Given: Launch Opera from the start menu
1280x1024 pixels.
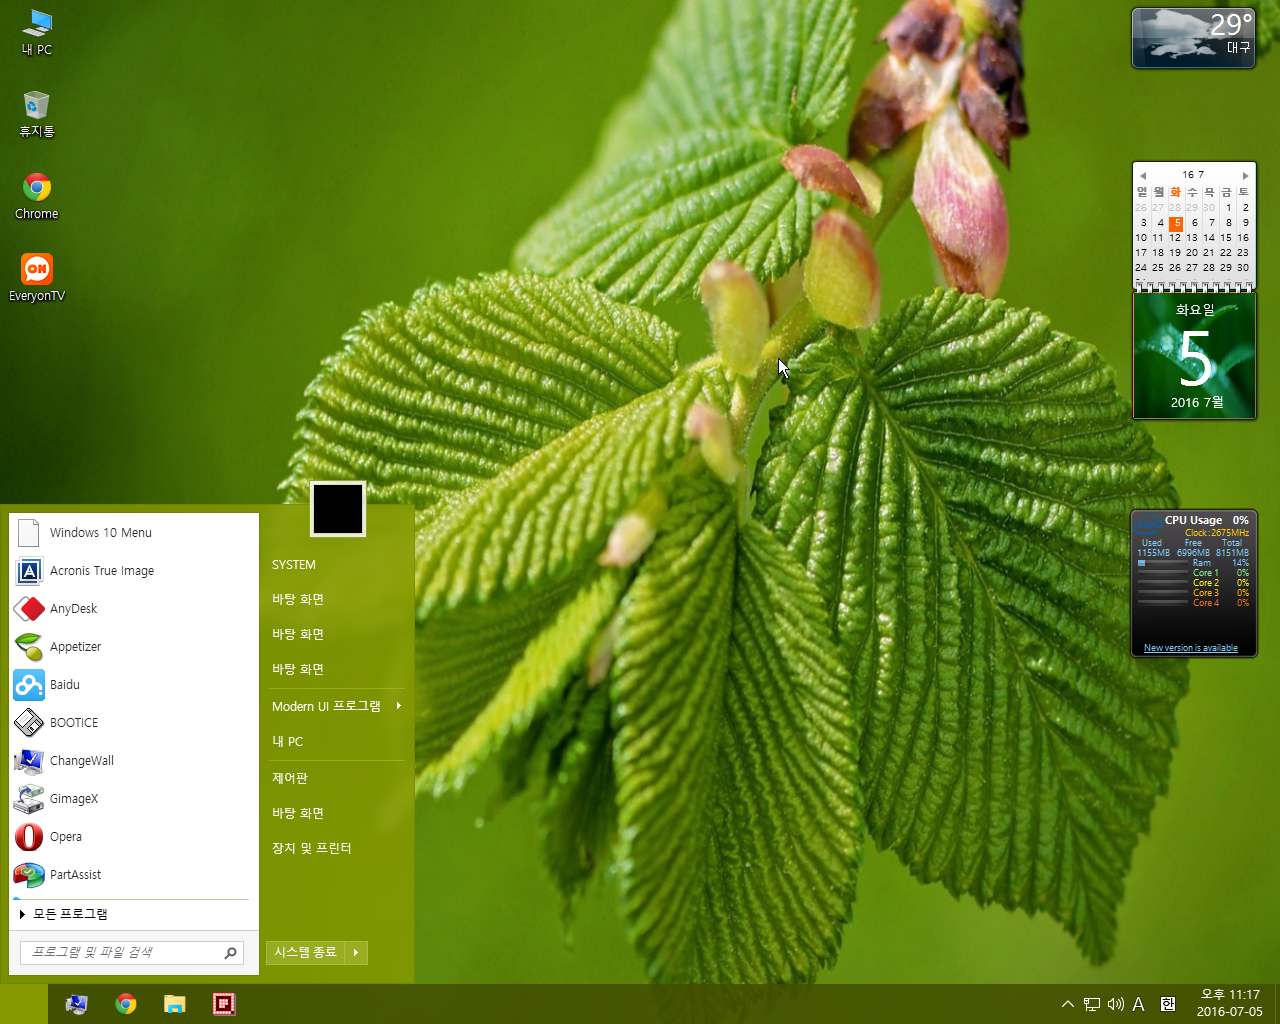Looking at the screenshot, I should 134,837.
